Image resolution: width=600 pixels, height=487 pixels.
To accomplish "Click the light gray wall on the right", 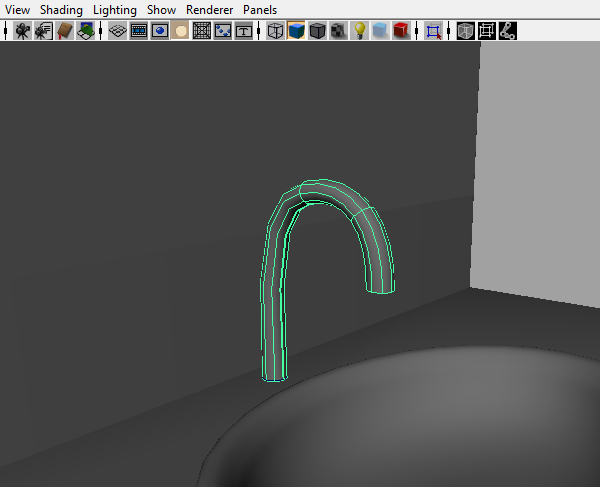I will [x=536, y=165].
